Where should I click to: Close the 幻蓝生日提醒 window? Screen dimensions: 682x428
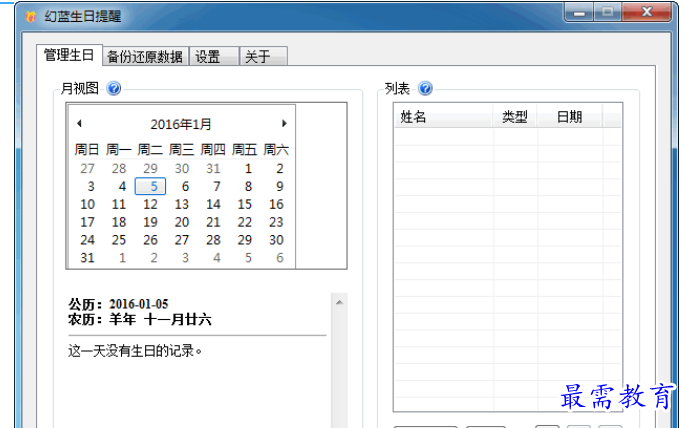click(647, 12)
